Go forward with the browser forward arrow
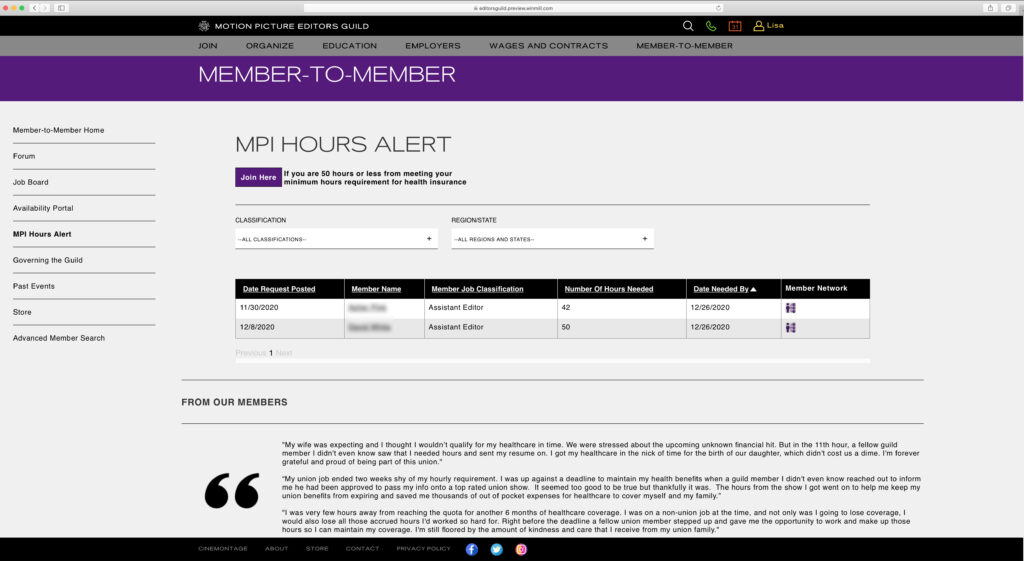The image size is (1024, 561). click(x=44, y=8)
